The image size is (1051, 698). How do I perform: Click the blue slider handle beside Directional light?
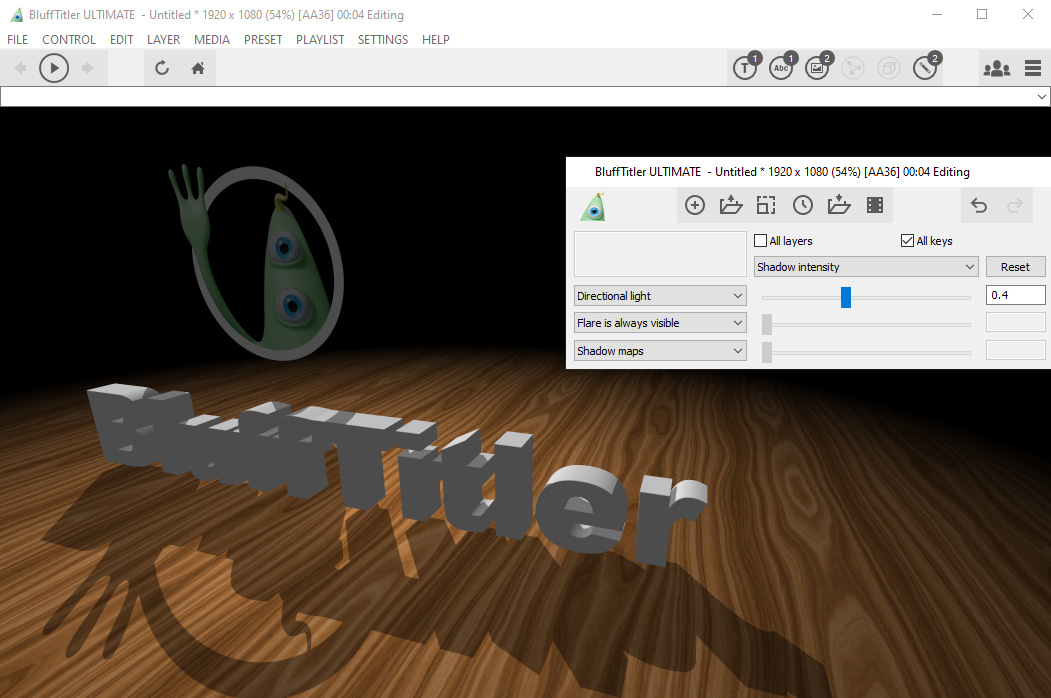point(846,297)
